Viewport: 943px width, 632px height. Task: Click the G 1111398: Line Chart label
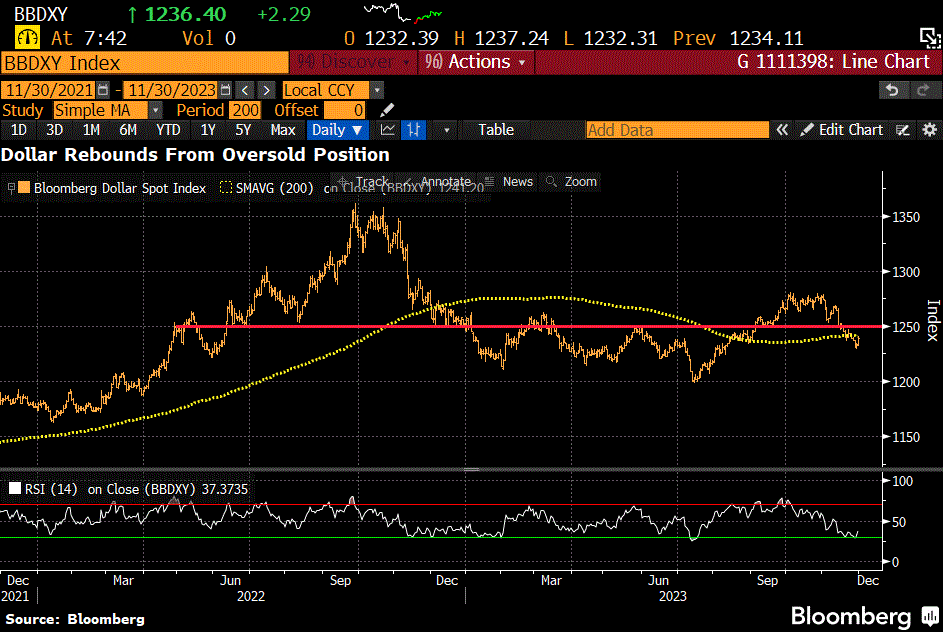[834, 61]
